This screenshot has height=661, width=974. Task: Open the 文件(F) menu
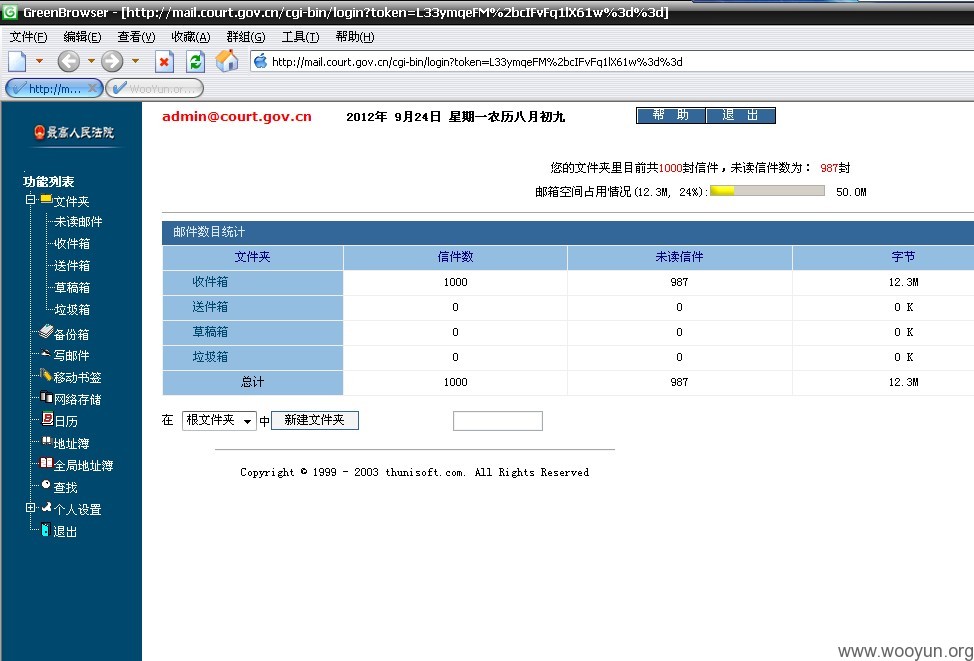click(x=29, y=37)
